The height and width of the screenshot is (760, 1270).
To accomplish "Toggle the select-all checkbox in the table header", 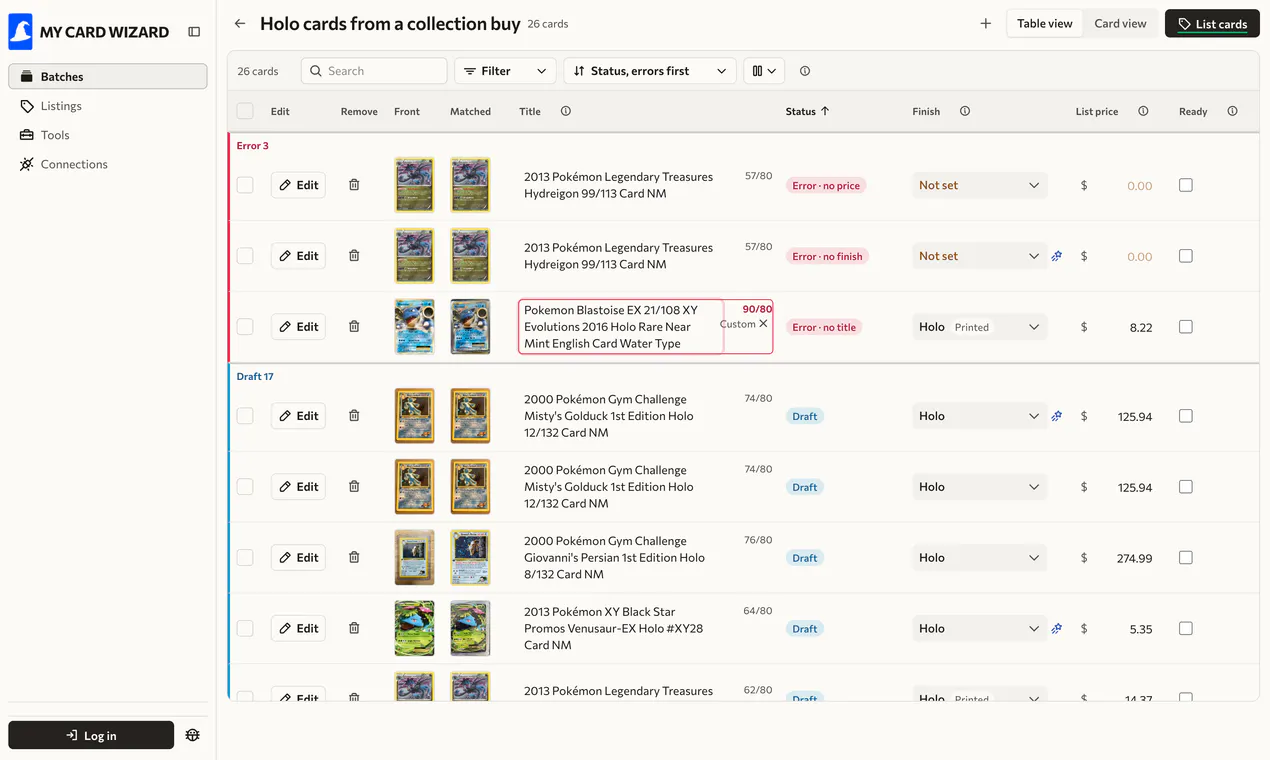I will point(245,111).
